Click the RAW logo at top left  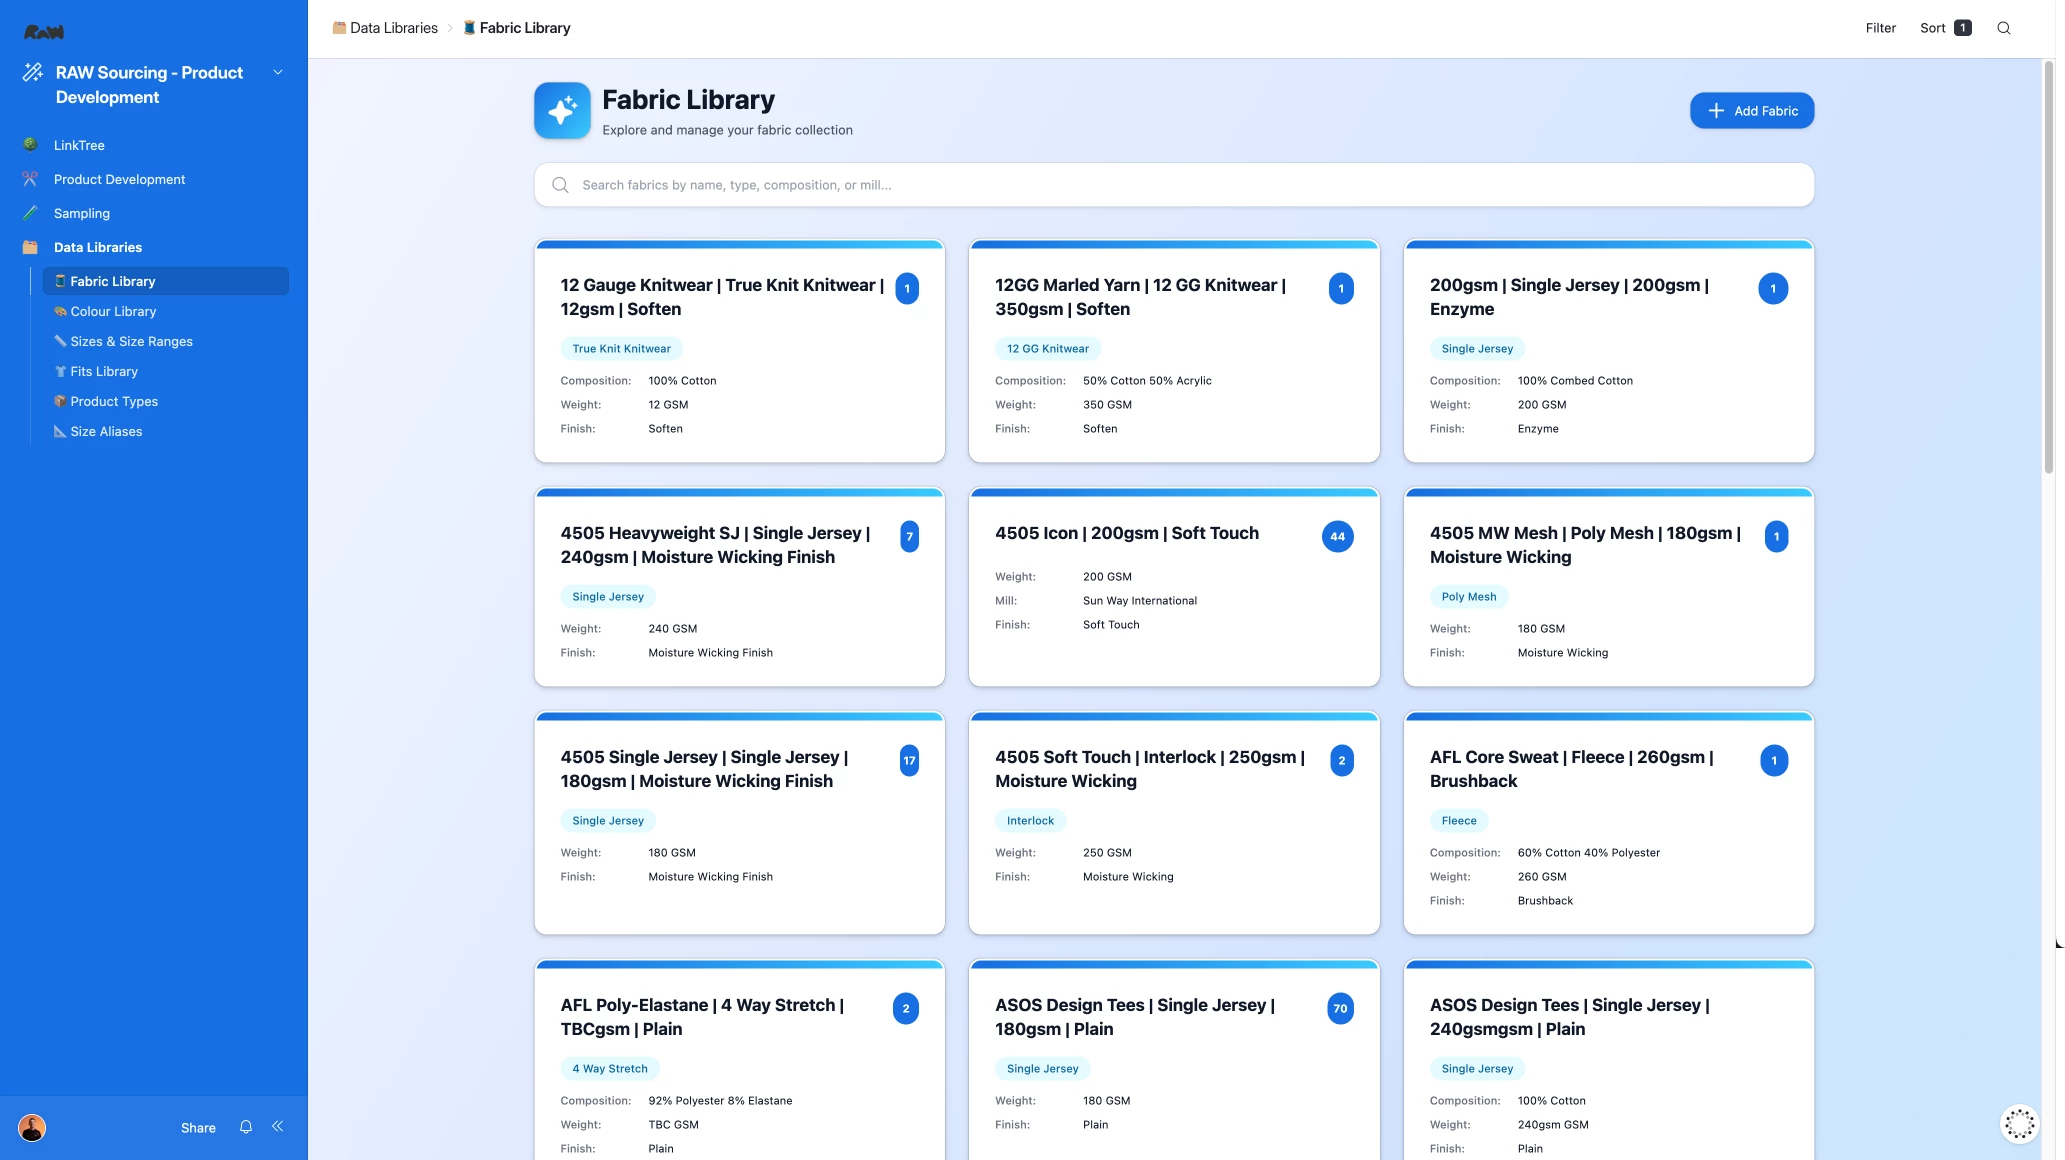pos(44,32)
